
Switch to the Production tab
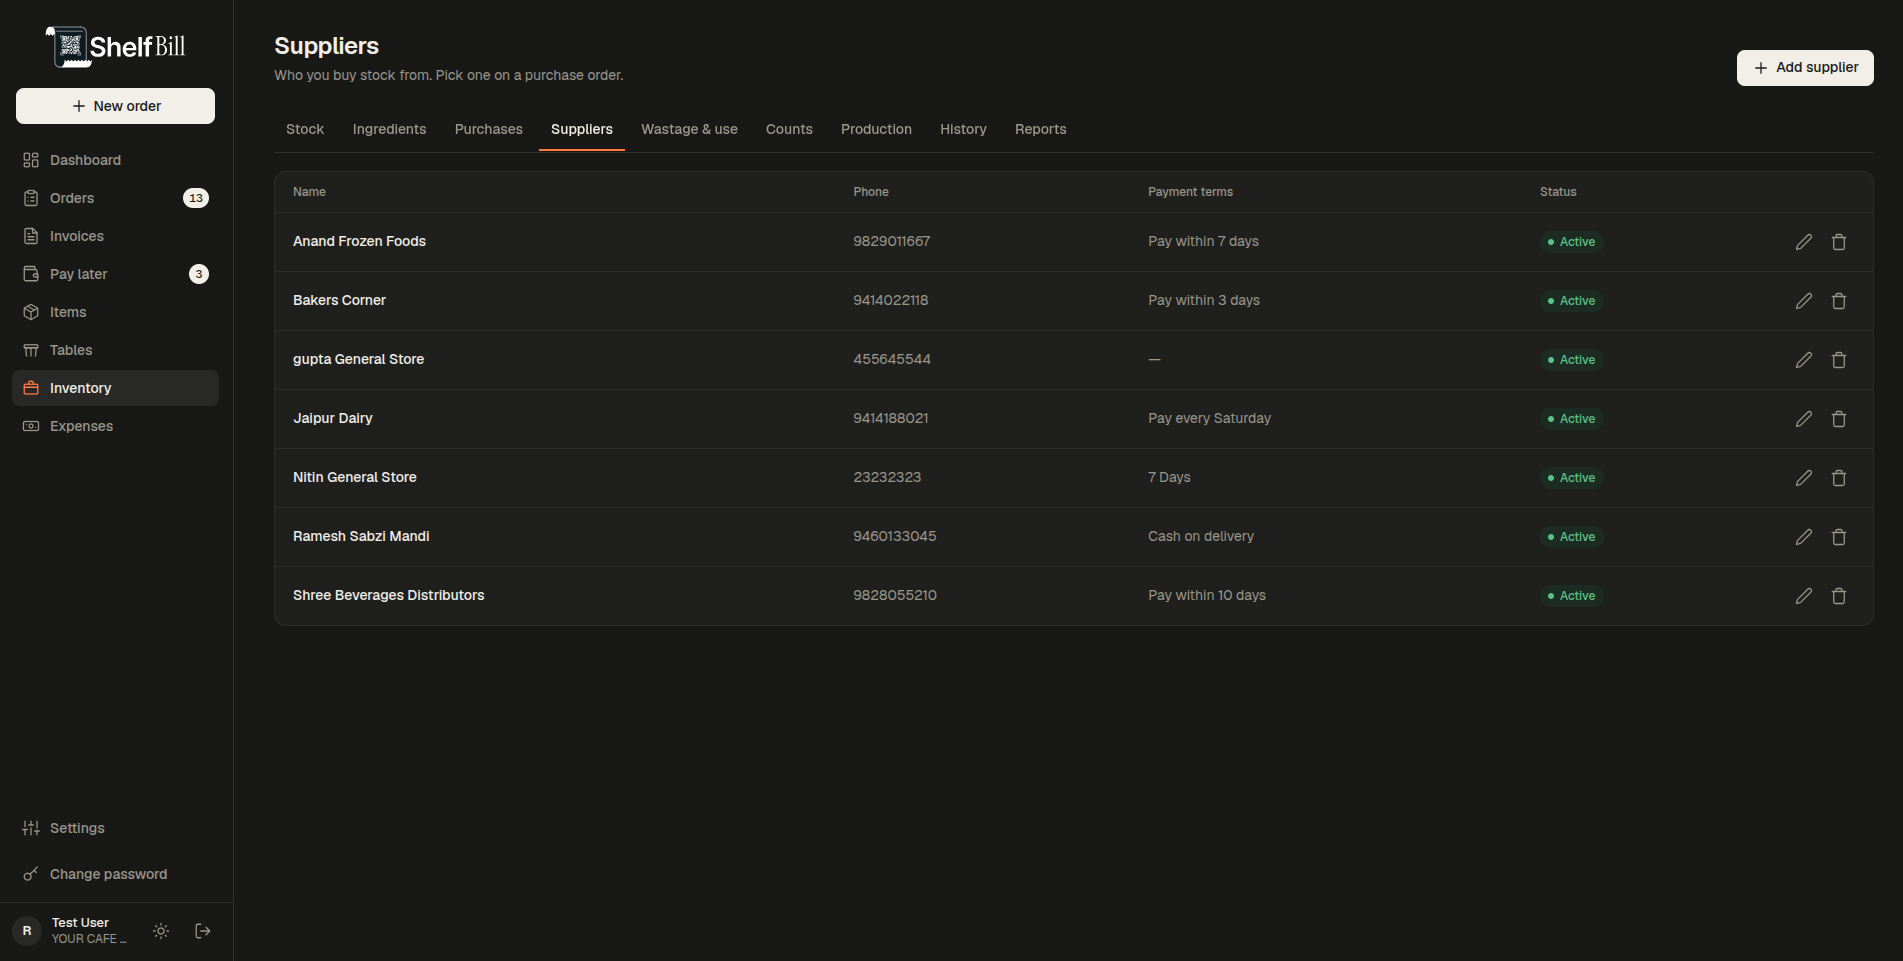876,129
